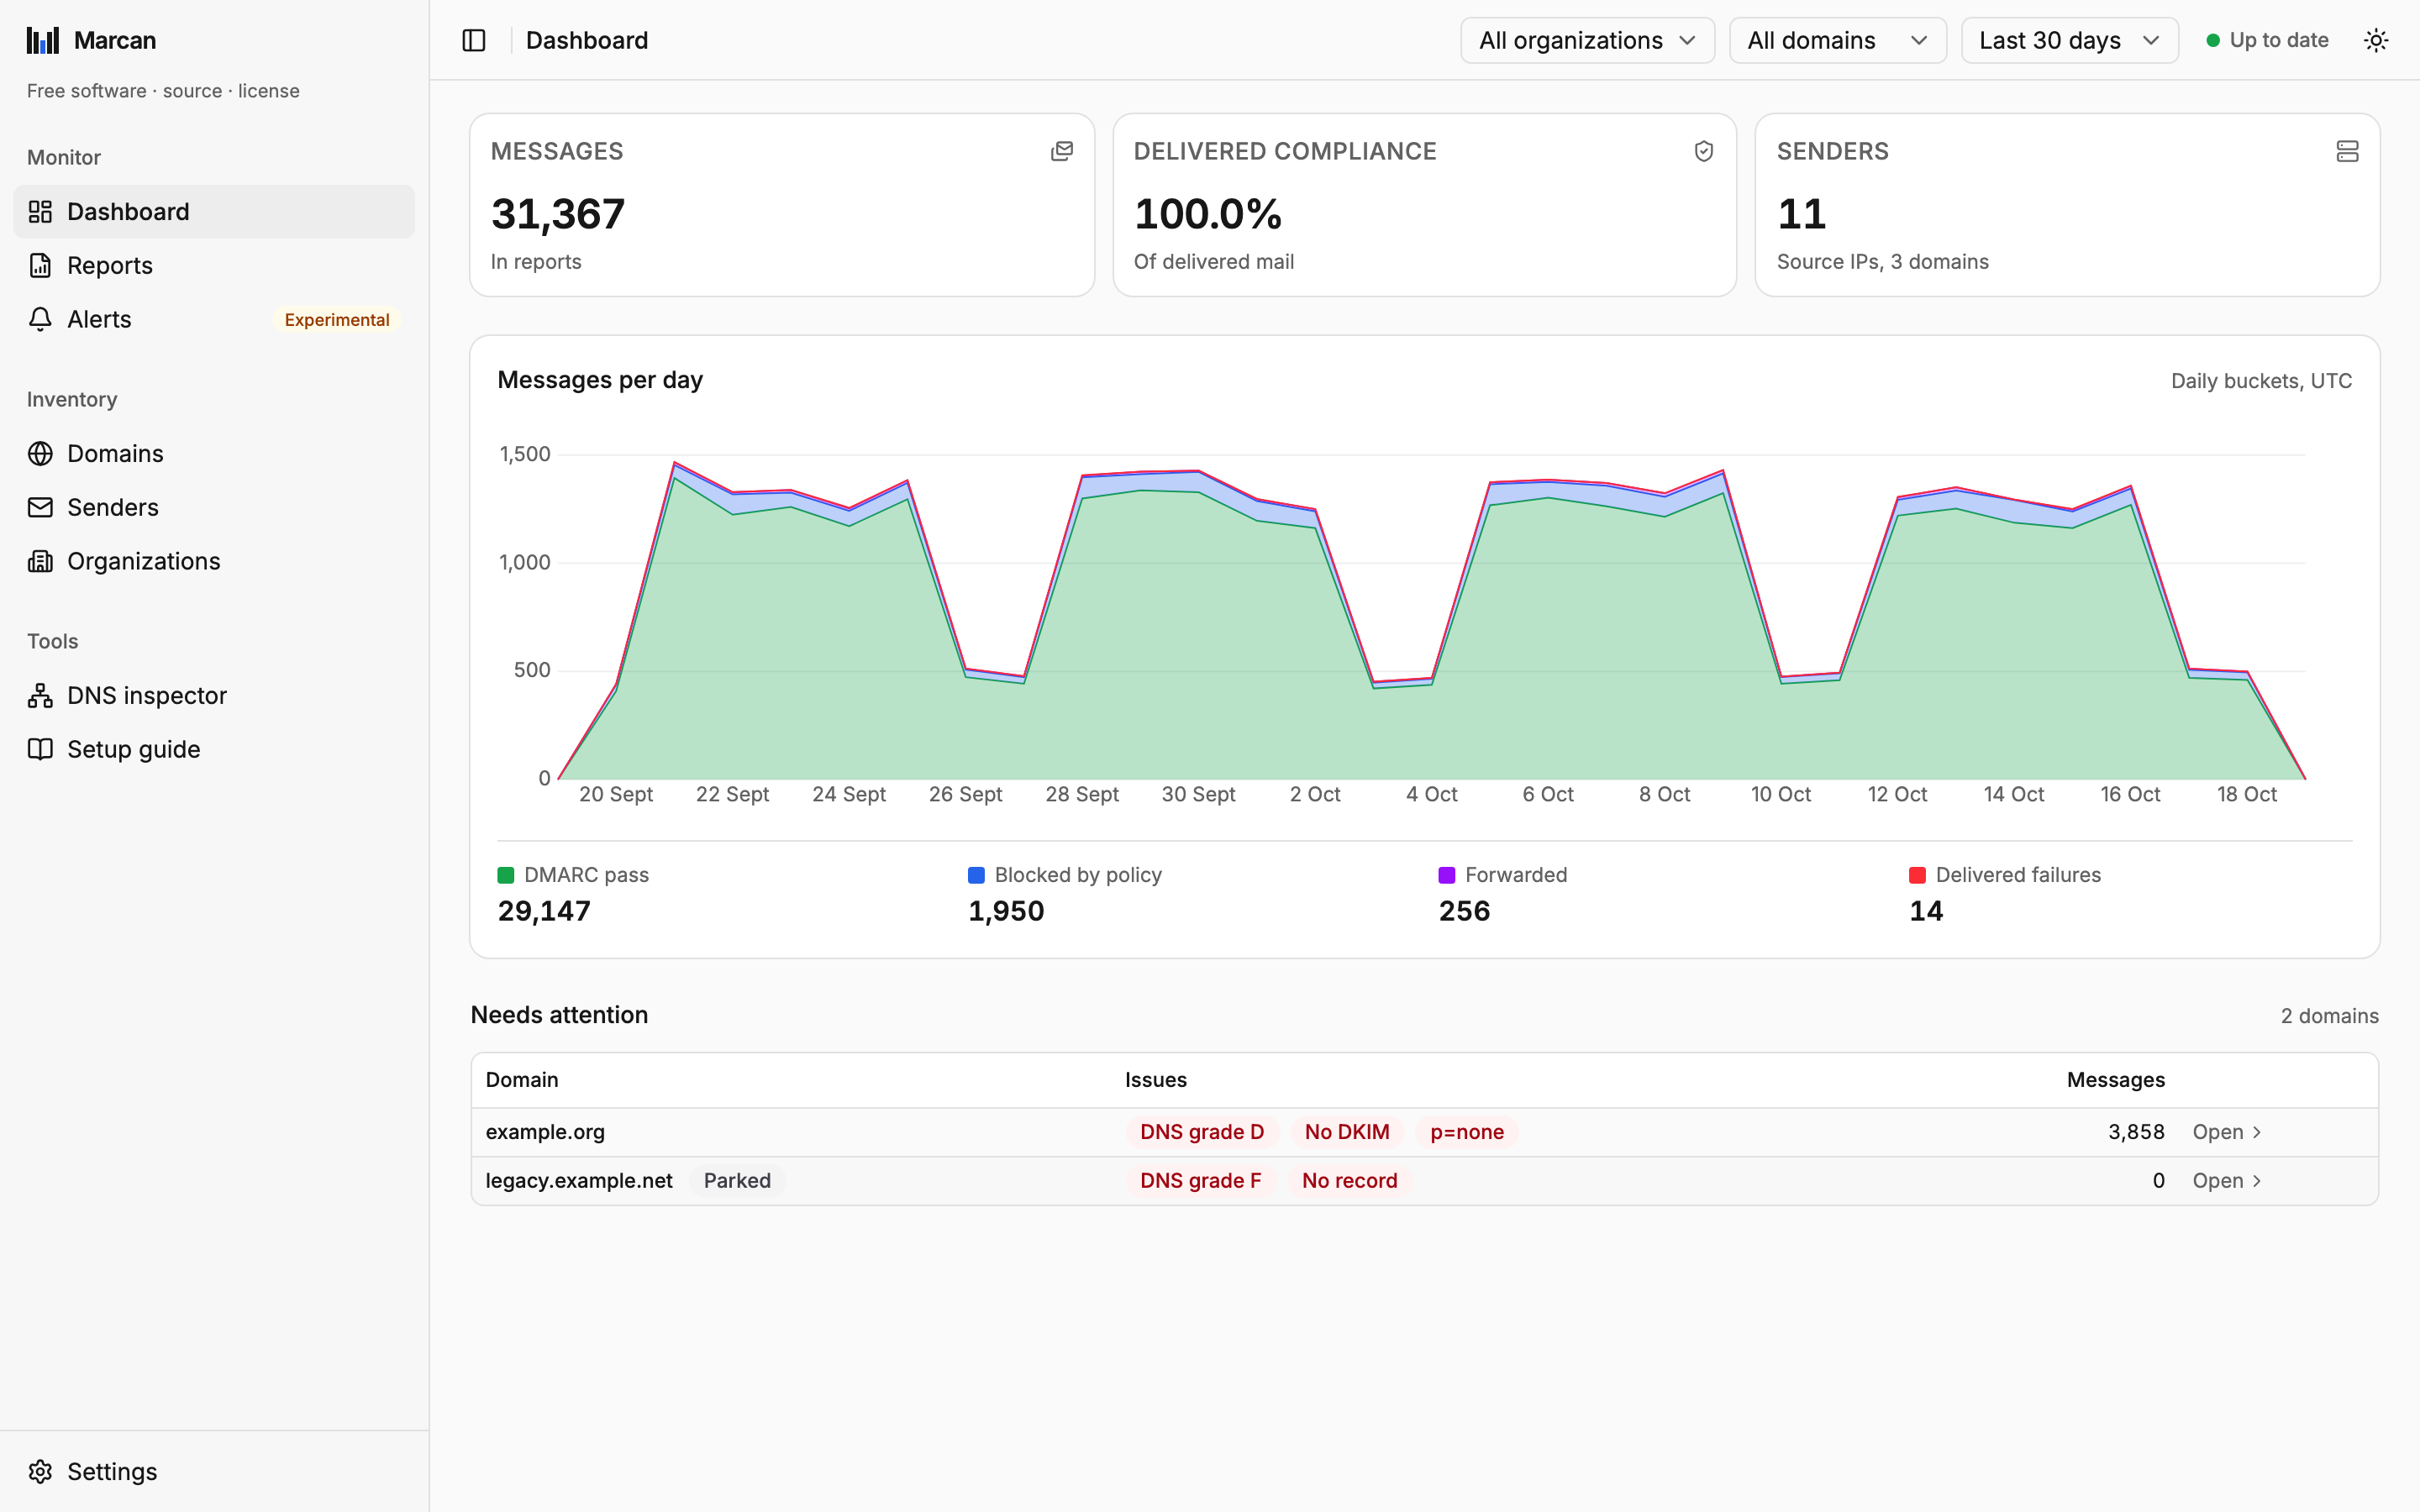The width and height of the screenshot is (2420, 1512).
Task: Click the Alerts bell icon
Action: [x=40, y=319]
